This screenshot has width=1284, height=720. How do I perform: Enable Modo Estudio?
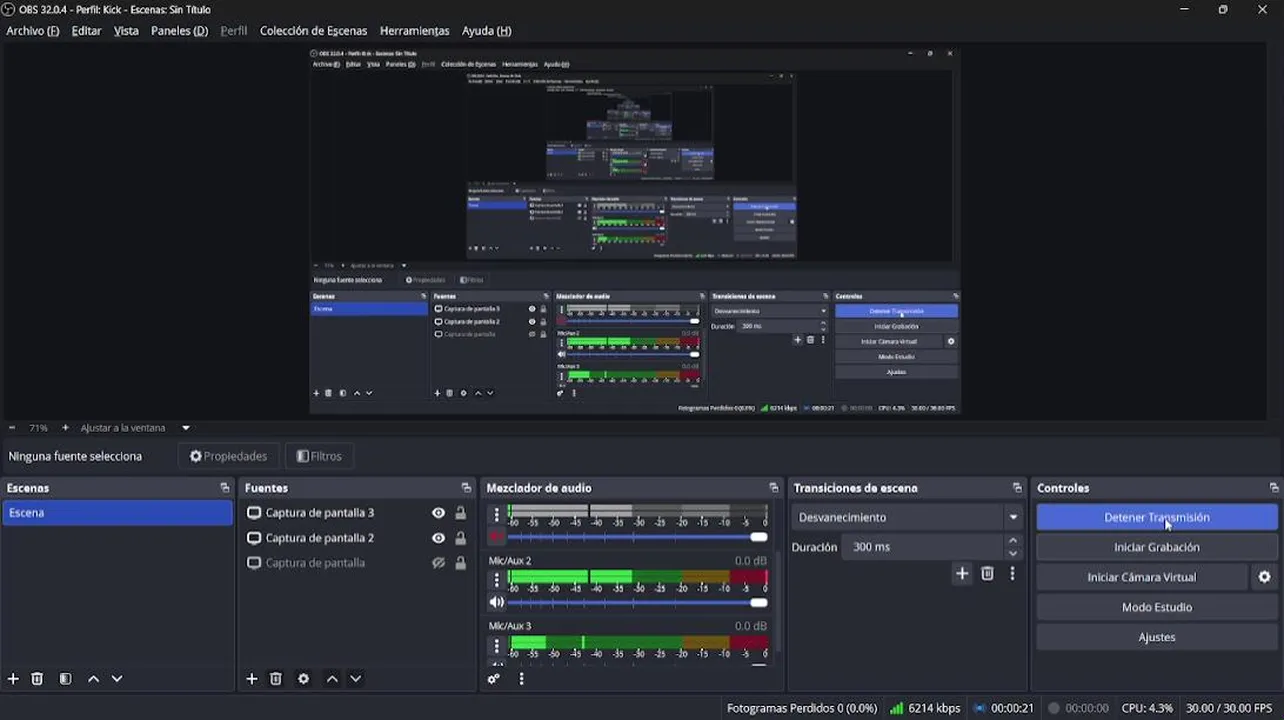pyautogui.click(x=1157, y=607)
